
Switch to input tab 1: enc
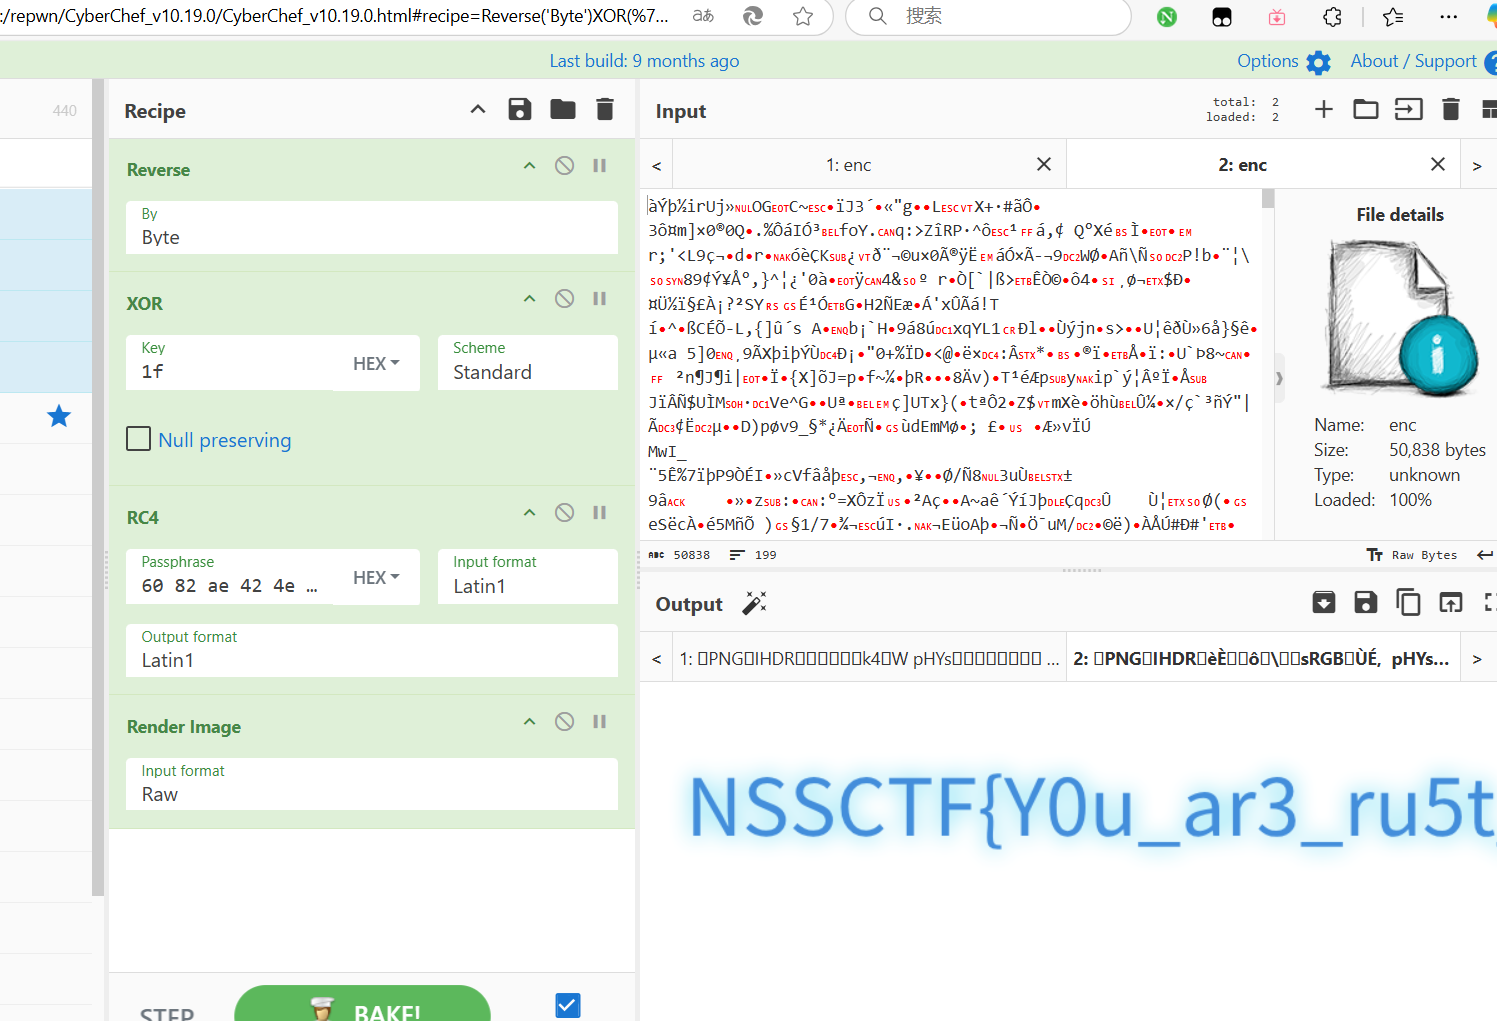[x=848, y=165]
